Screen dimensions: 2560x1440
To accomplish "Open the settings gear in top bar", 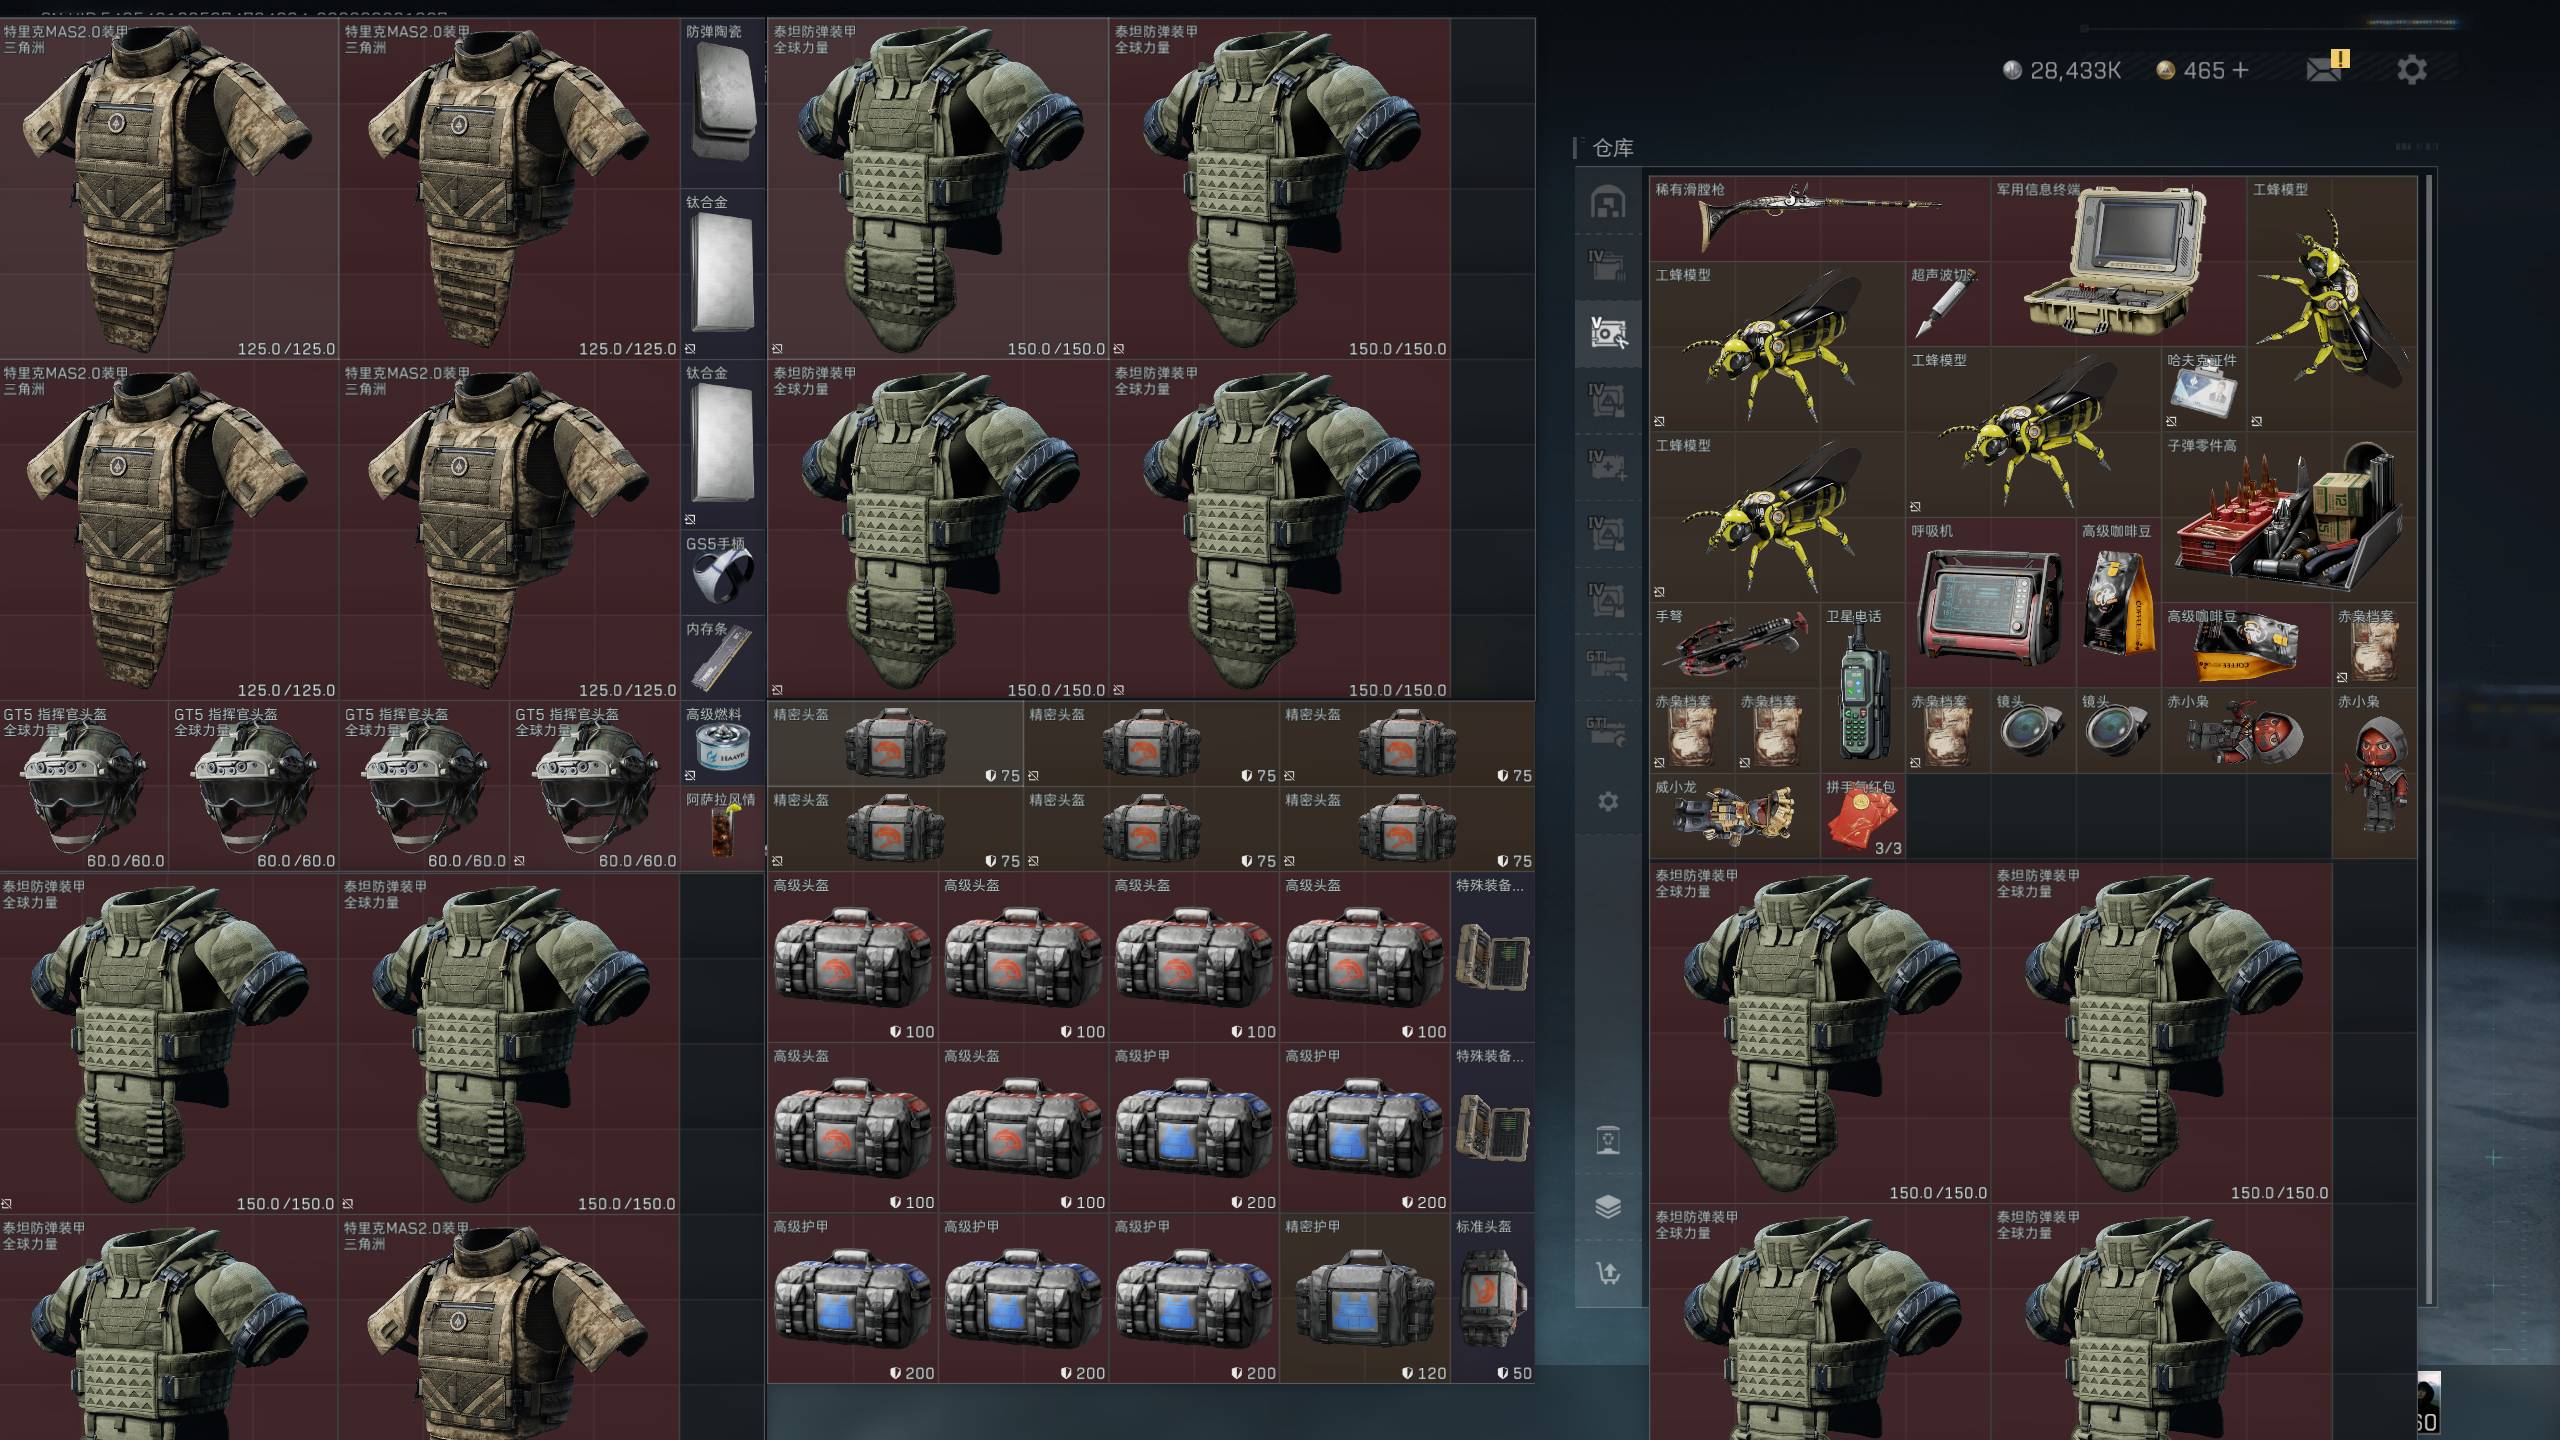I will (2411, 70).
